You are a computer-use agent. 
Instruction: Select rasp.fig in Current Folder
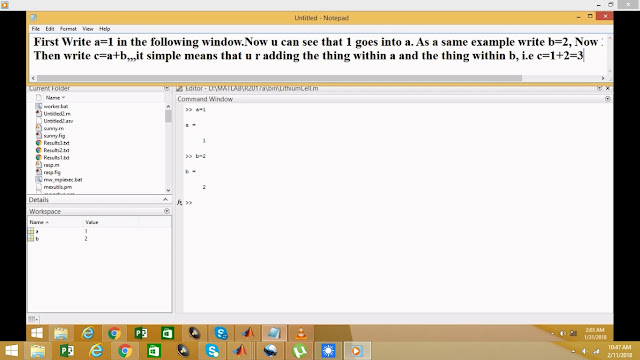[52, 172]
